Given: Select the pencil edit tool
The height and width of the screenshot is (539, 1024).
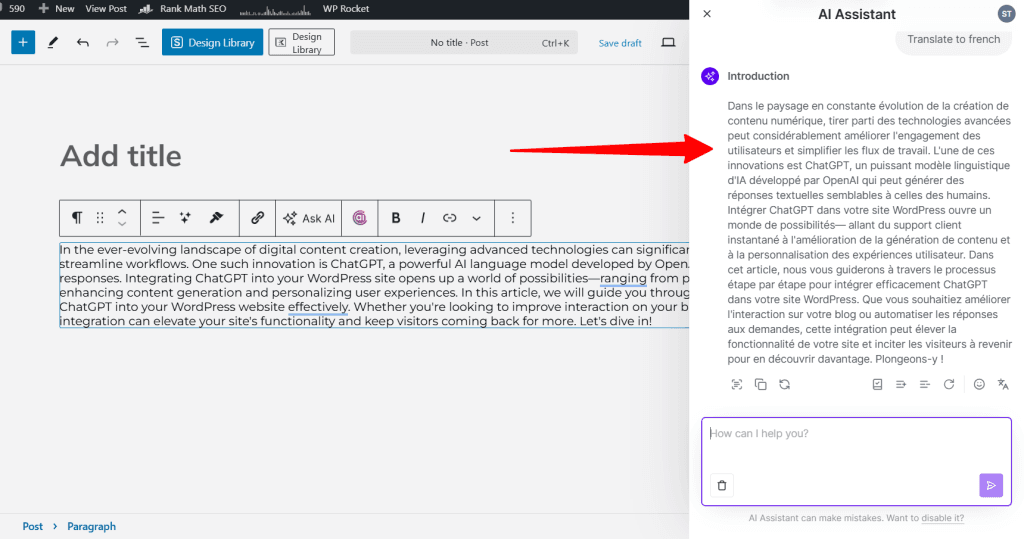Looking at the screenshot, I should coord(53,42).
